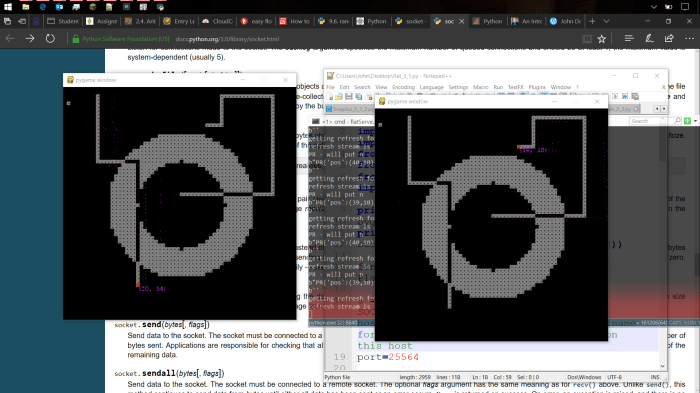The width and height of the screenshot is (700, 393).
Task: Add this page to favorites star
Action: click(602, 39)
